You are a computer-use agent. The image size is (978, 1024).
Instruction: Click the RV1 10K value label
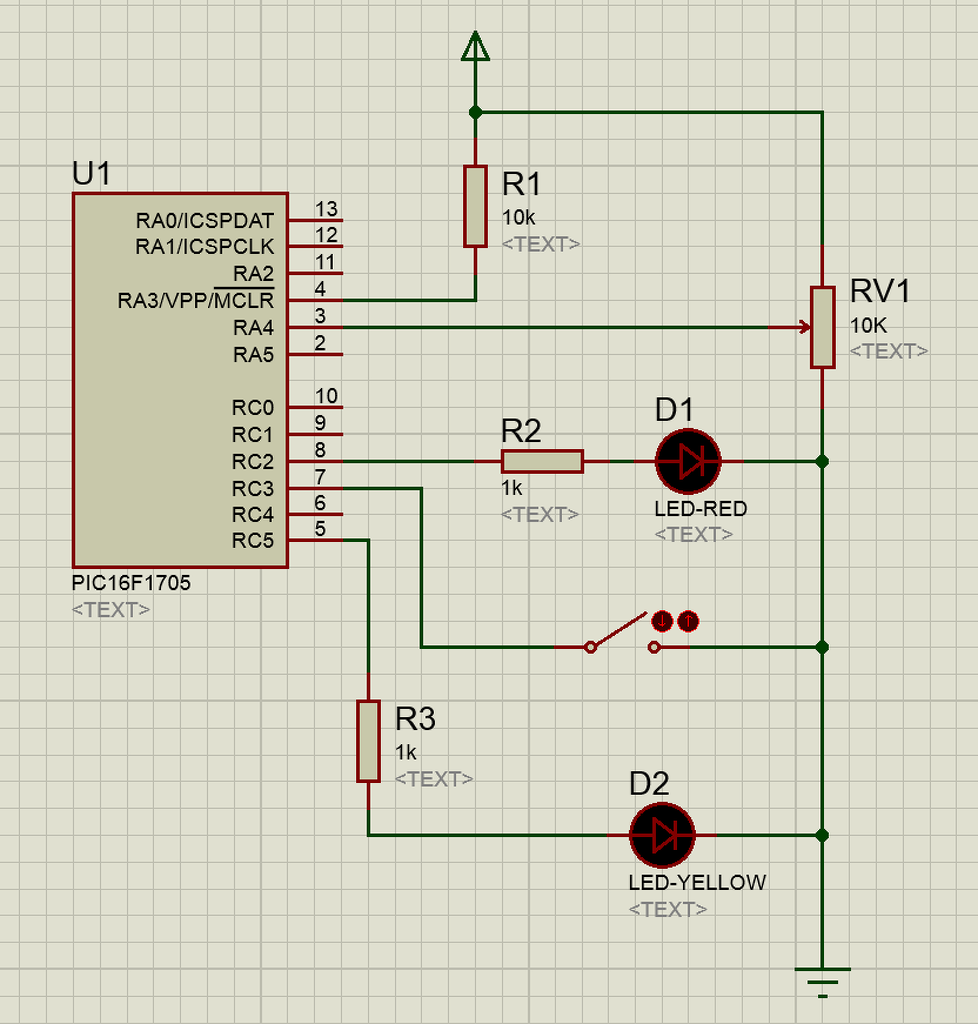[x=868, y=325]
